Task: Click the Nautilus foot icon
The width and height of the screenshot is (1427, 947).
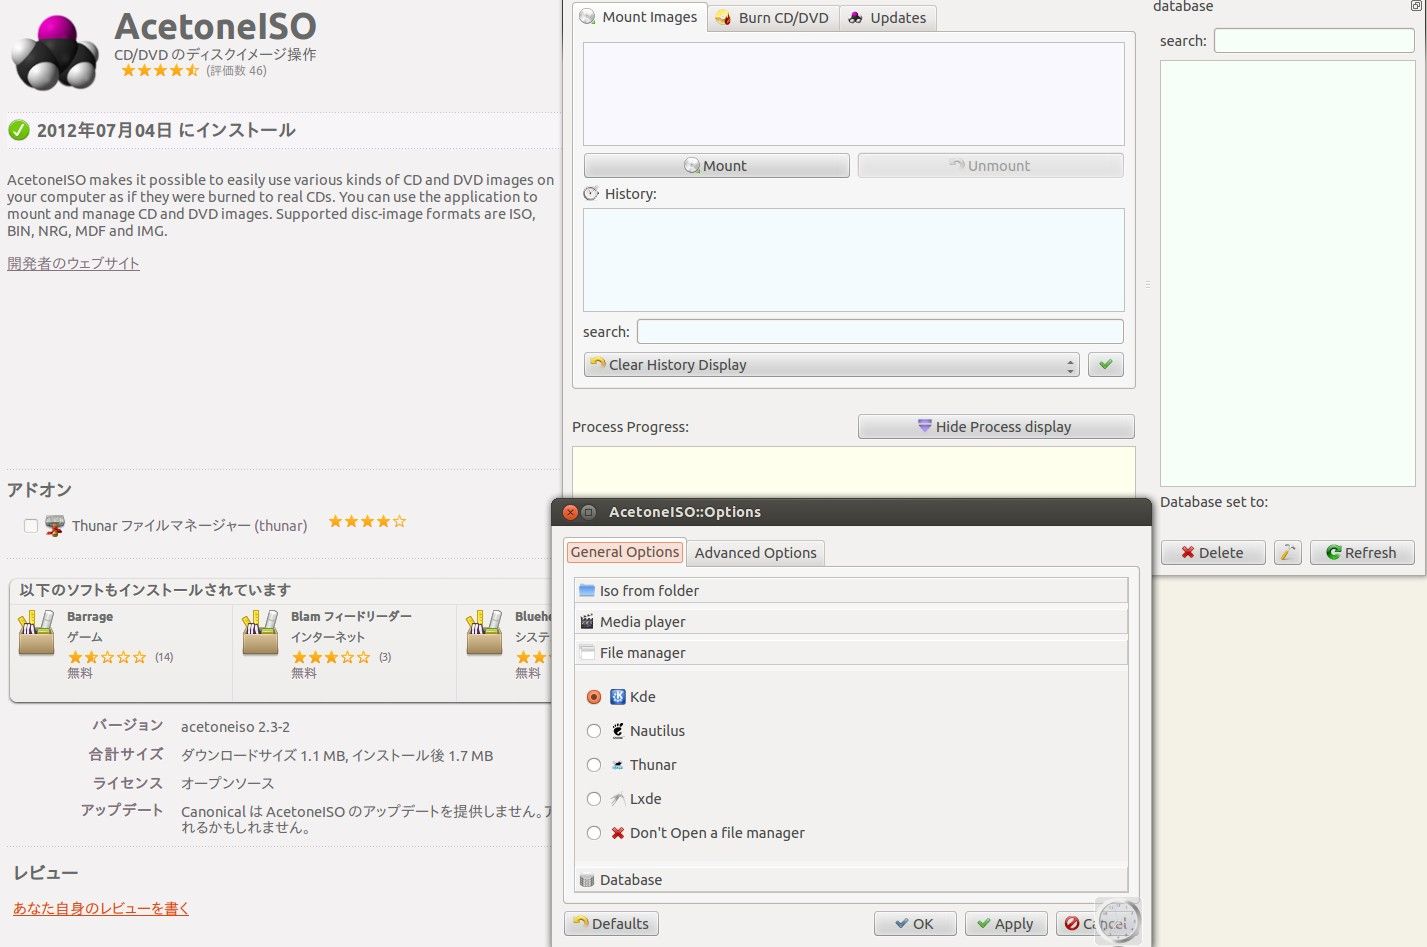Action: coord(617,731)
